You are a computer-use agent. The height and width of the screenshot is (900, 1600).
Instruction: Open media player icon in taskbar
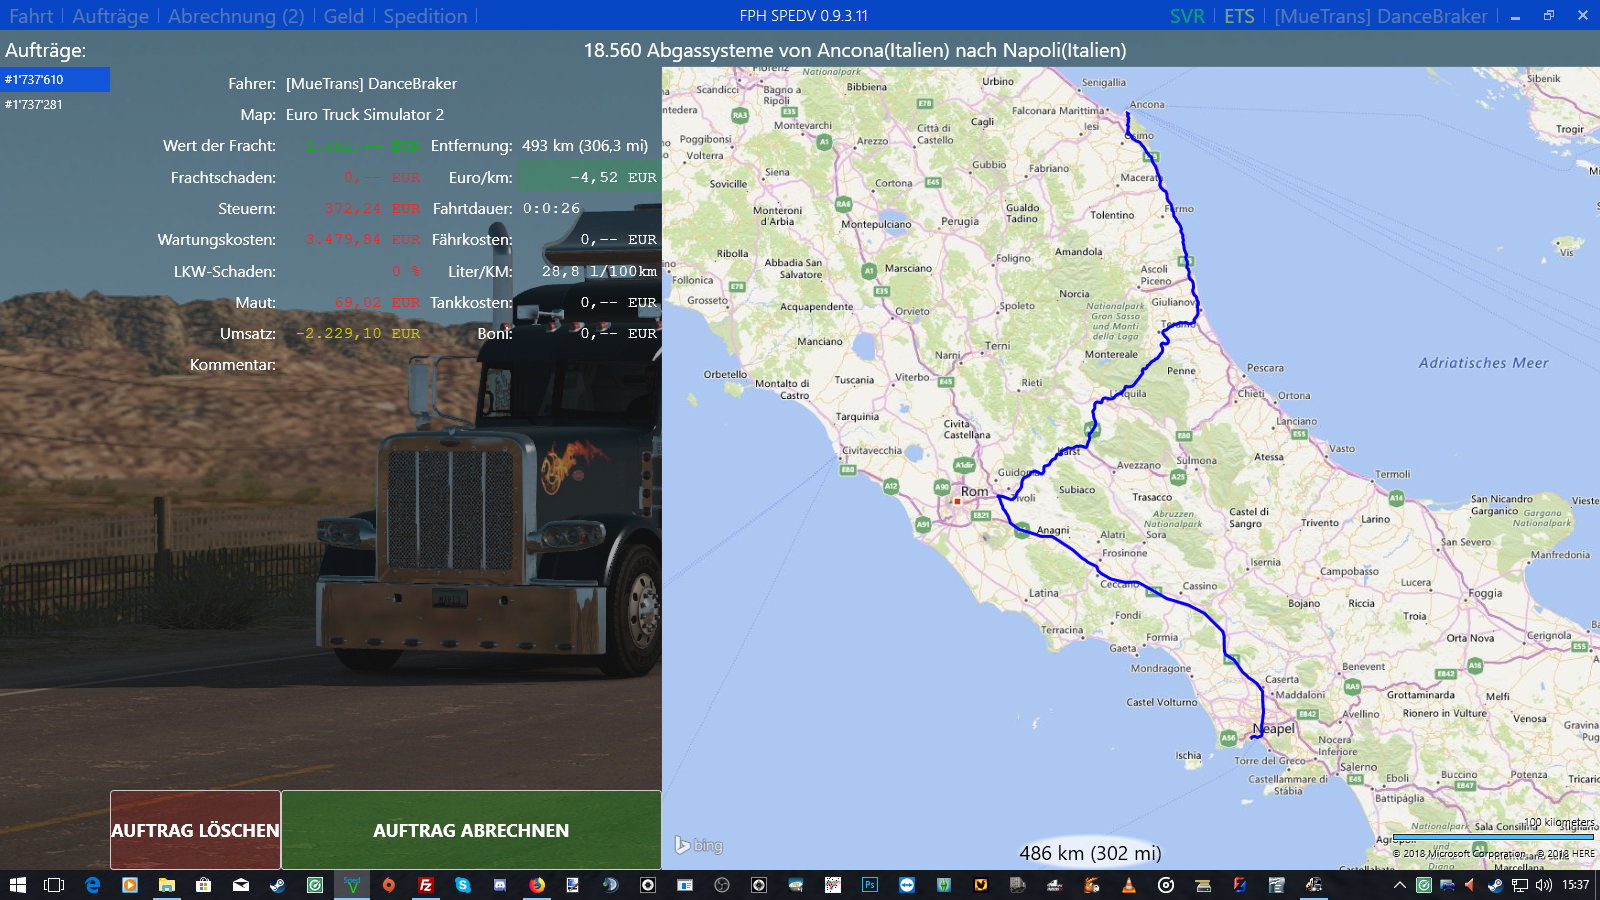tap(129, 885)
